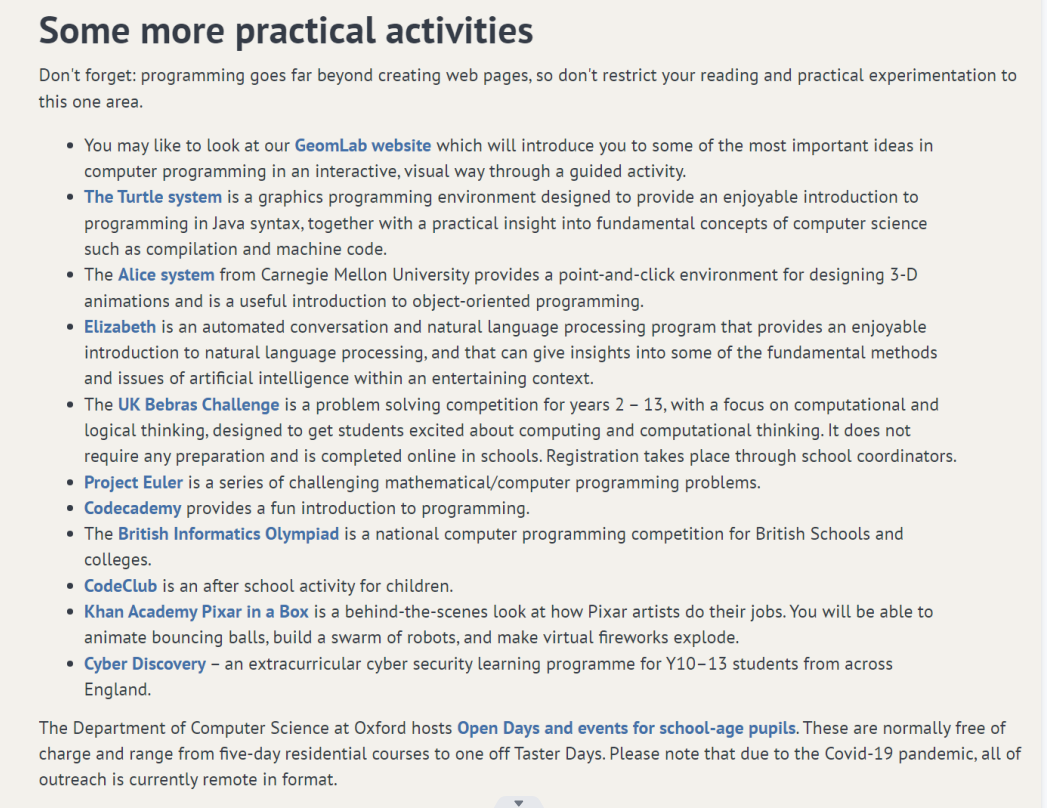Open the GeomLab website link
This screenshot has height=808, width=1047.
coord(363,145)
